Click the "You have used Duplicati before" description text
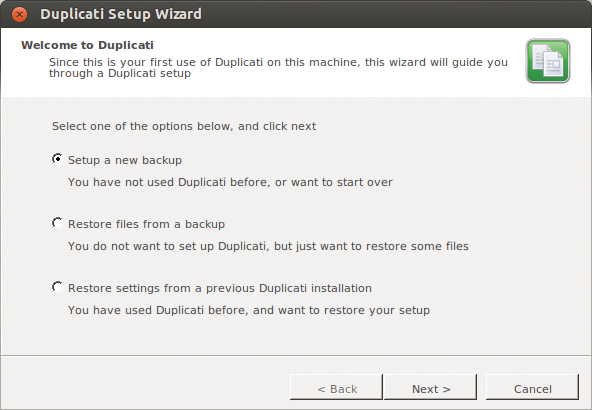 (249, 310)
